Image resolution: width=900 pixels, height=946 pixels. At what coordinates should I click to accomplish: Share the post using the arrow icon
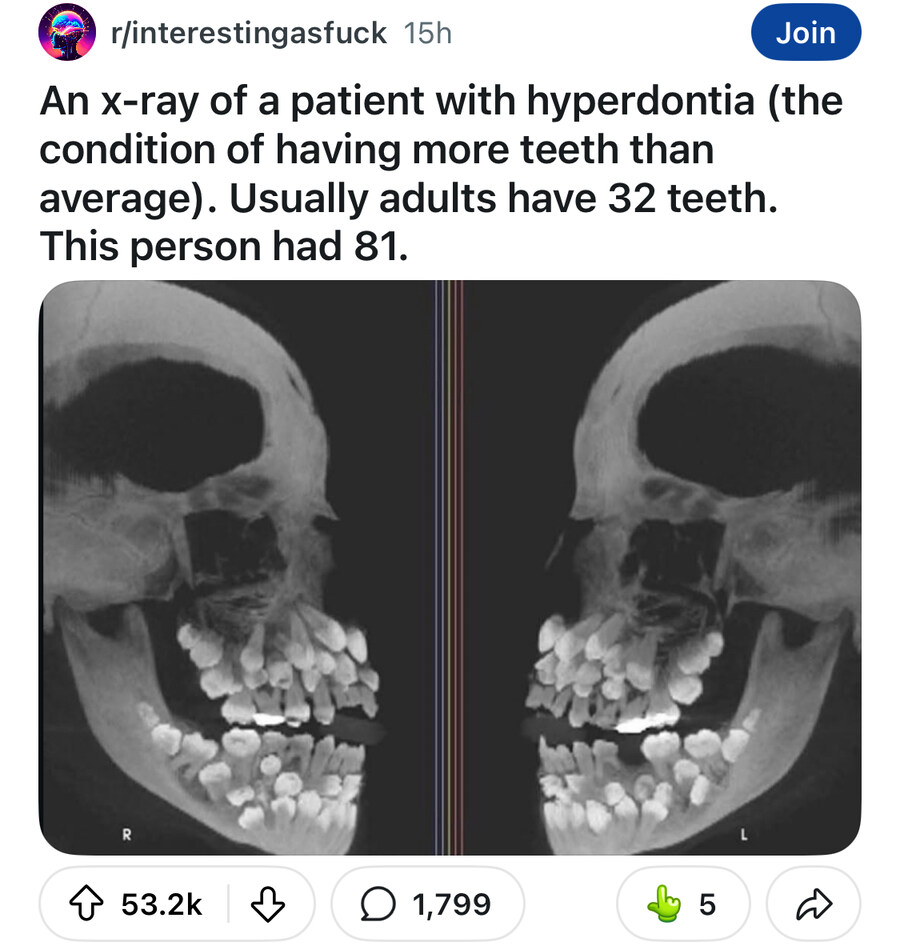(814, 903)
